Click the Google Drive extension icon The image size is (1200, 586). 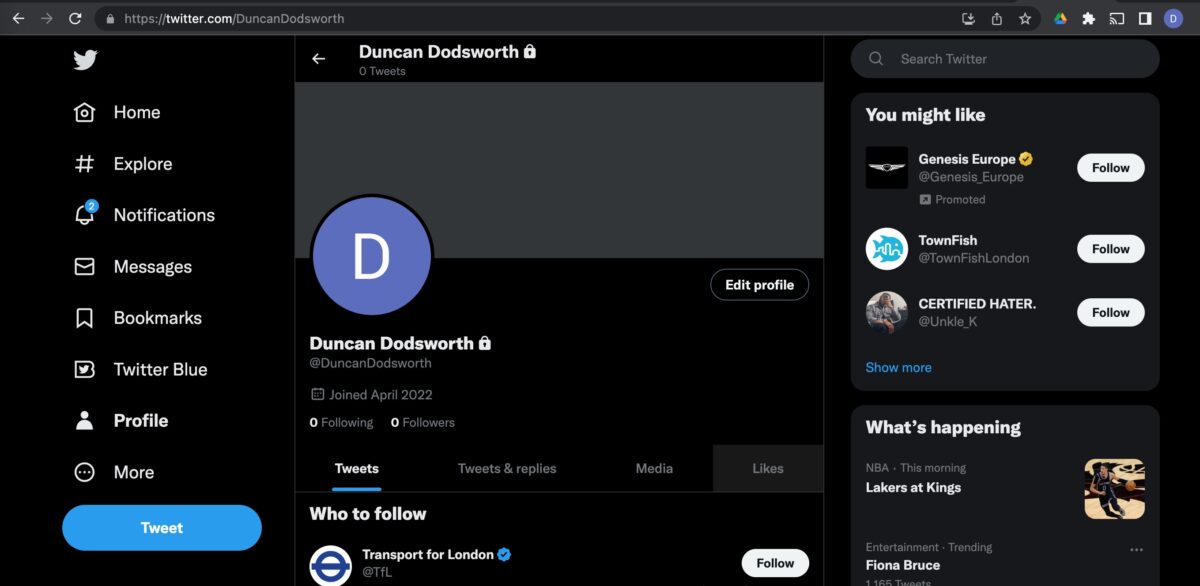(1060, 18)
